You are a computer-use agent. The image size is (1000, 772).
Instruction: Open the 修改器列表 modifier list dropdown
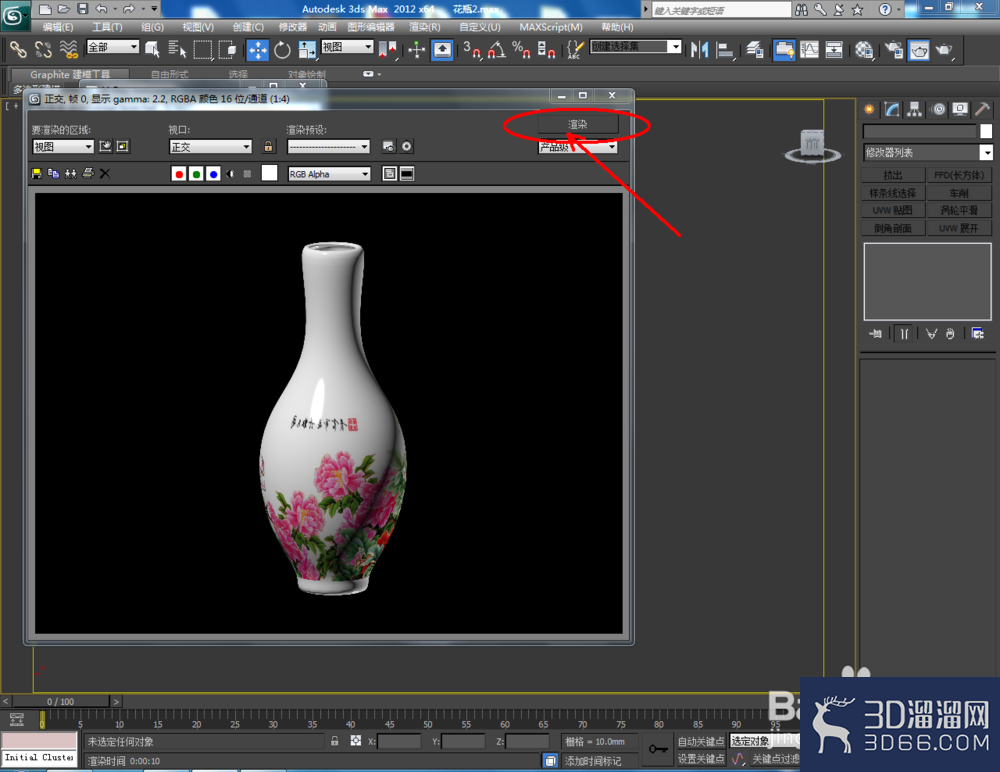928,152
